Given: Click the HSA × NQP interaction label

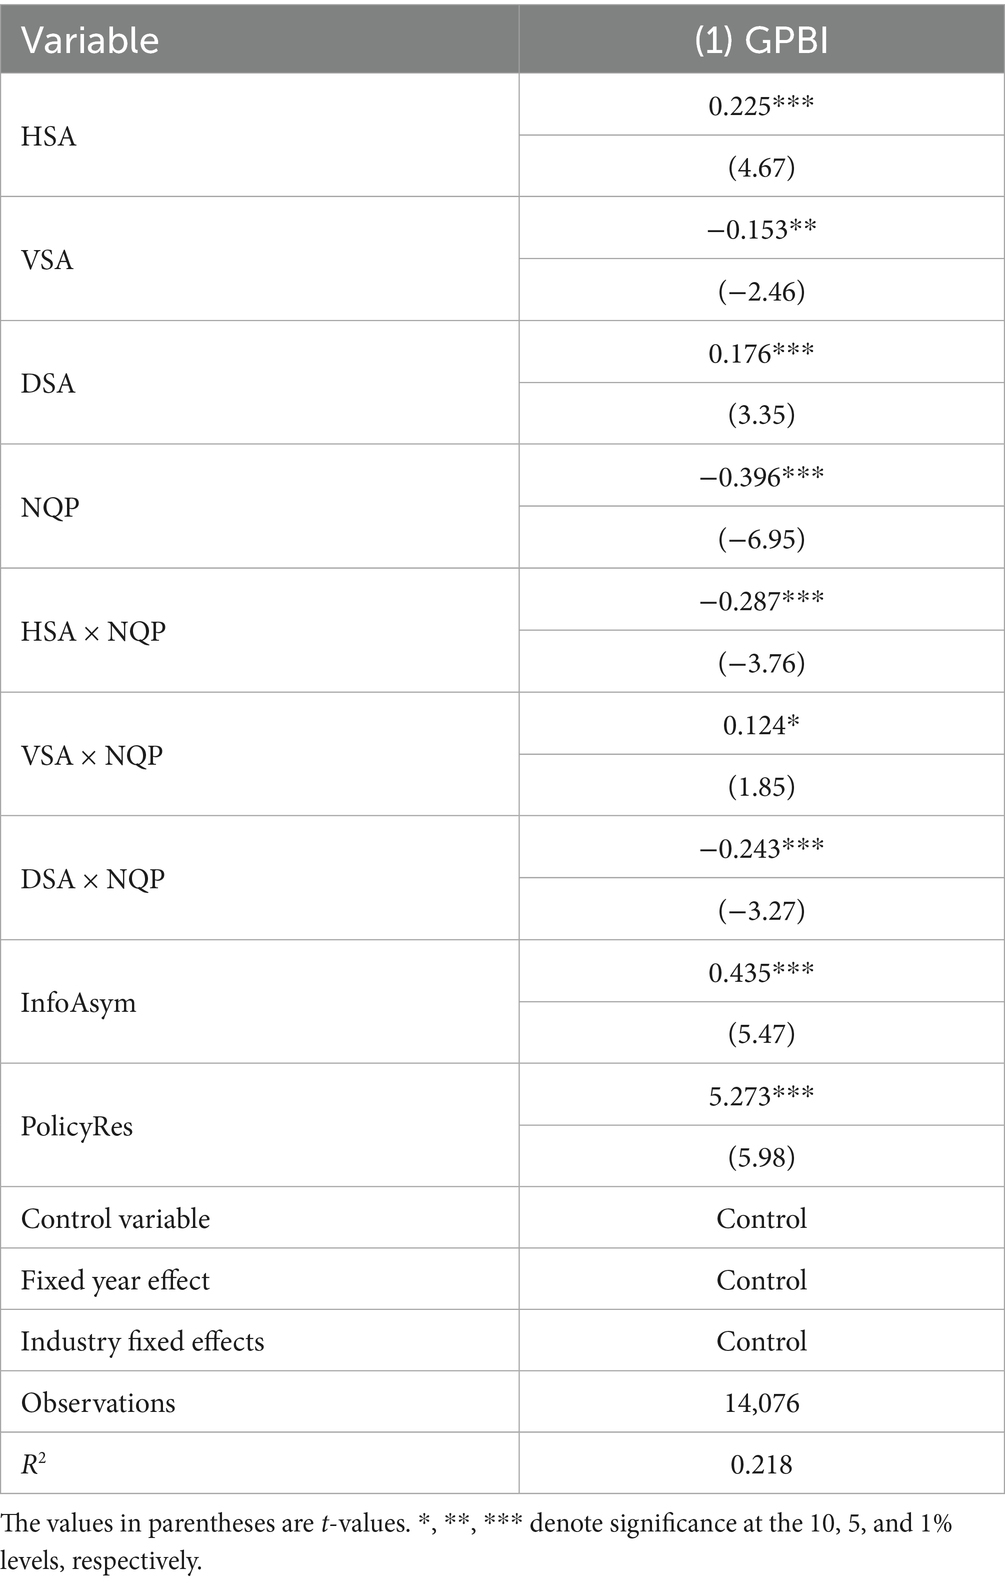Looking at the screenshot, I should pyautogui.click(x=93, y=631).
